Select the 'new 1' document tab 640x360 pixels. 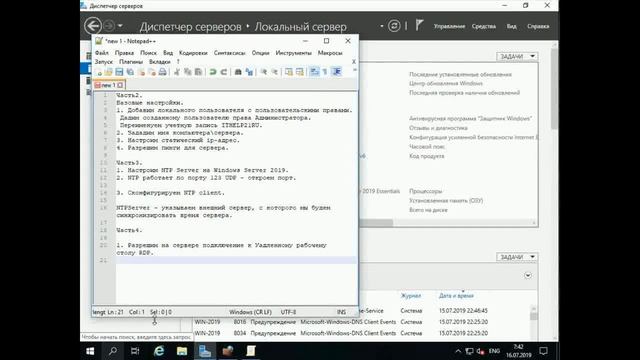pos(109,85)
